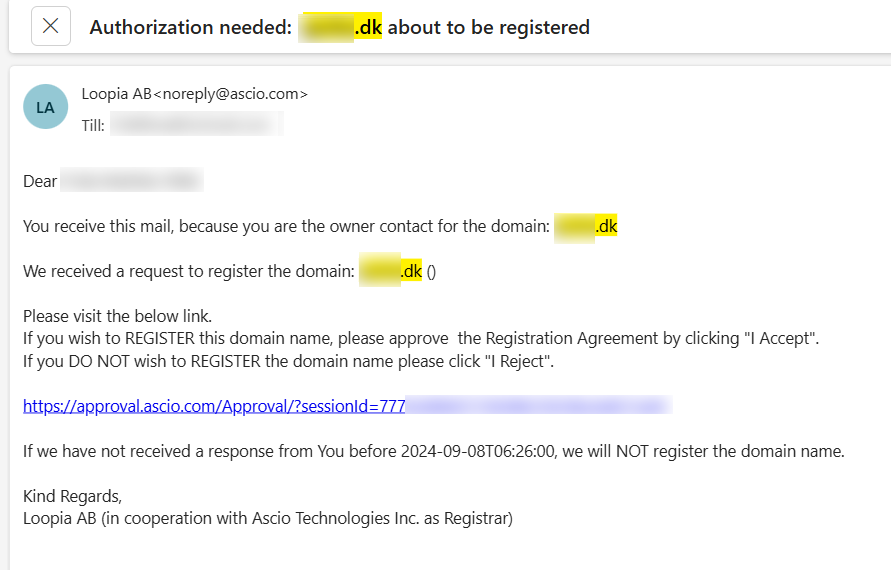Click the sentence mentioning "I Accept"
Image resolution: width=891 pixels, height=570 pixels.
click(x=421, y=339)
